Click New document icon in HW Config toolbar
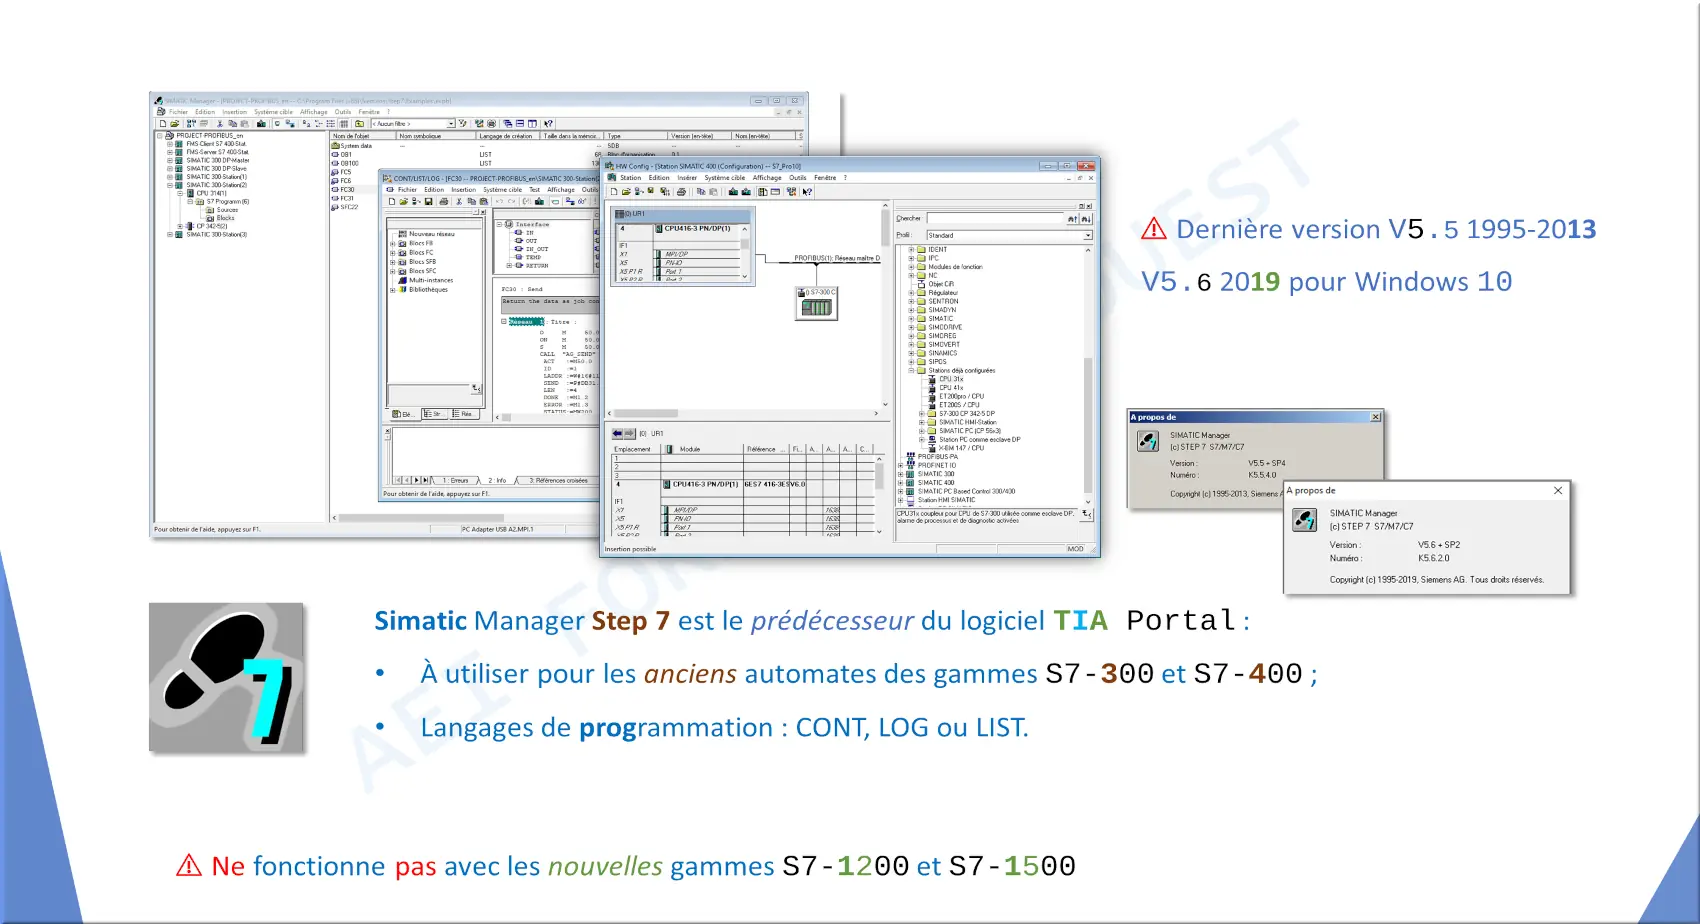The image size is (1700, 924). [x=614, y=191]
